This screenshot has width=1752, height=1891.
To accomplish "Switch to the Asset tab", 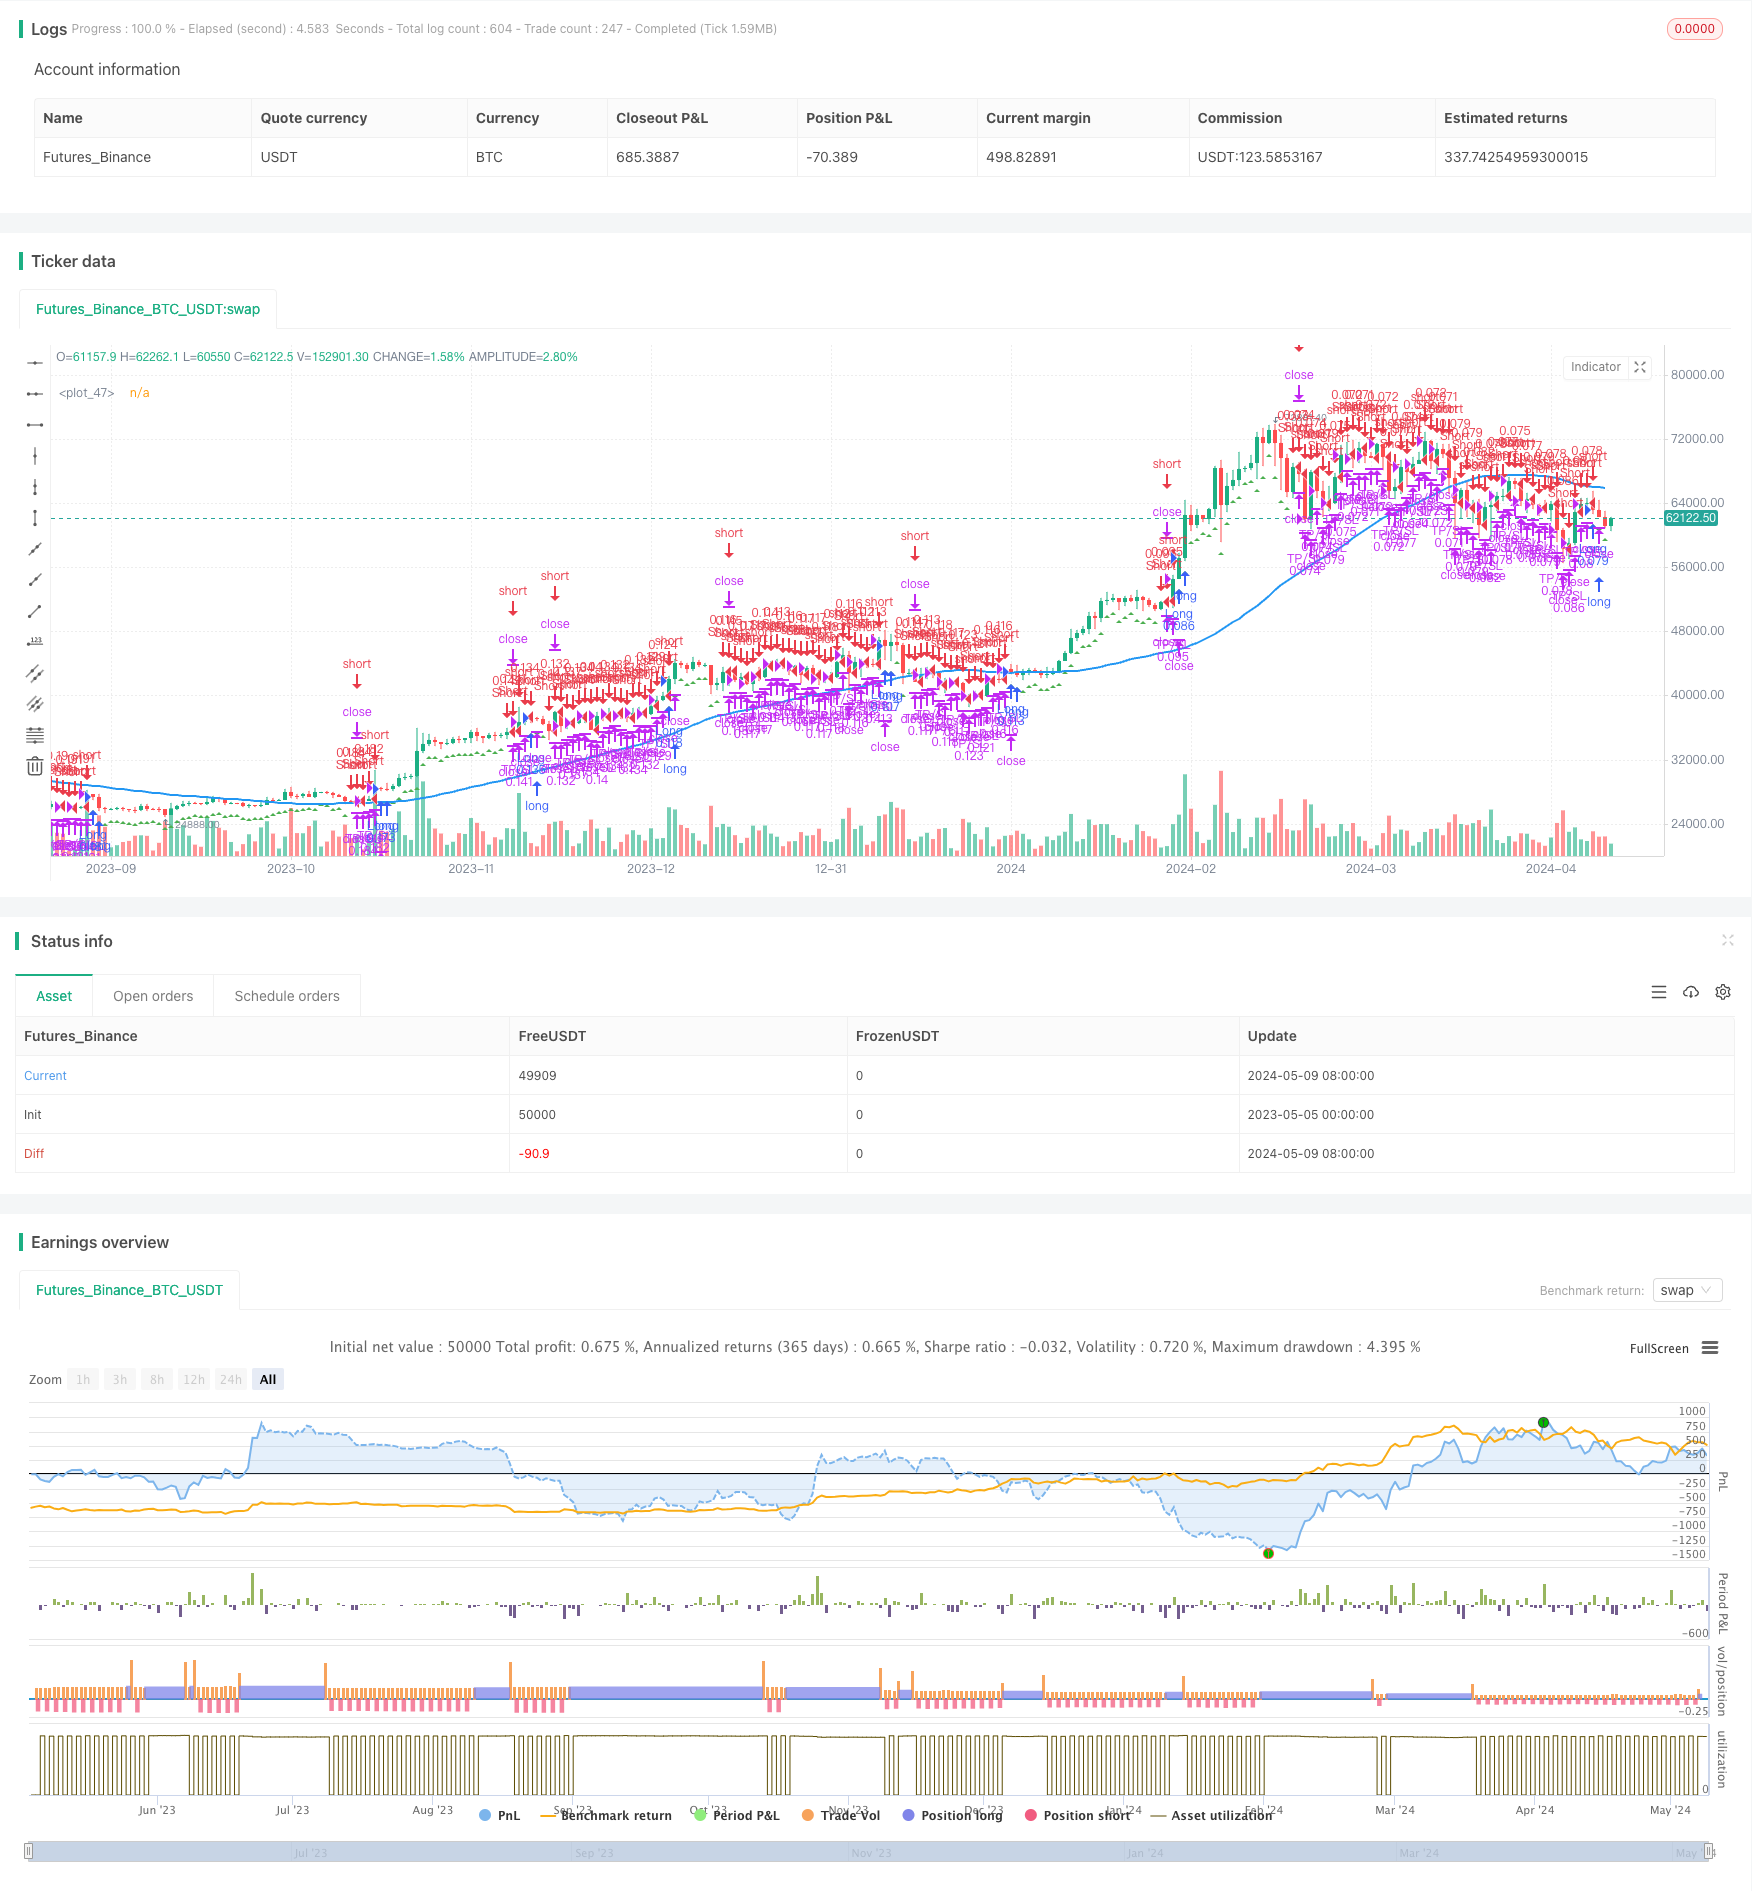I will (54, 996).
